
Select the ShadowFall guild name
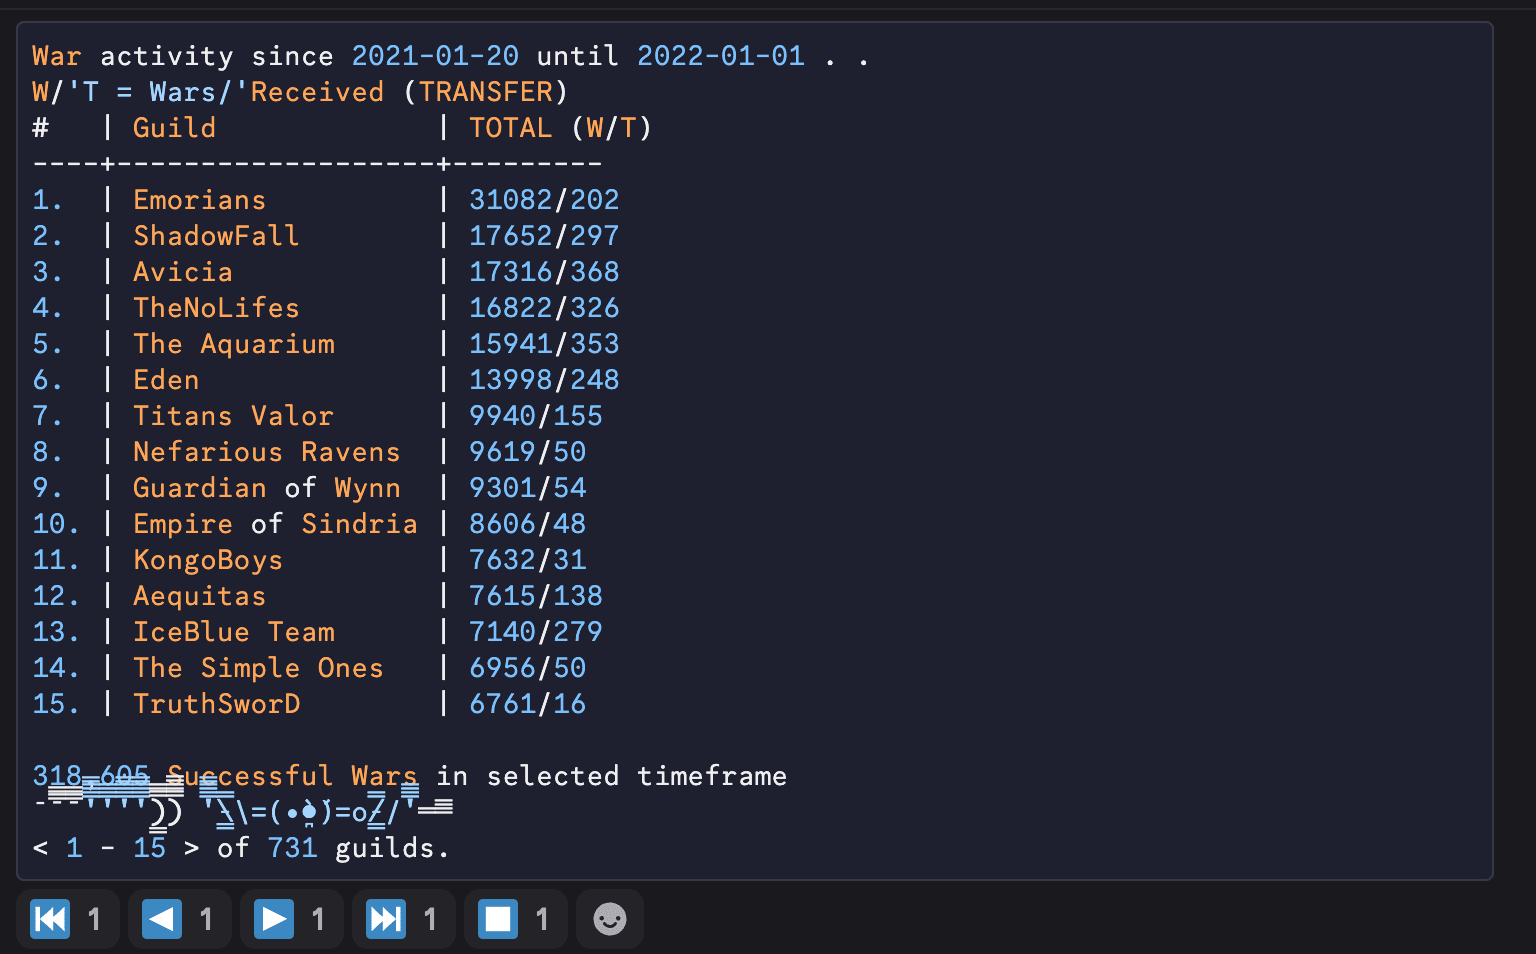point(216,235)
